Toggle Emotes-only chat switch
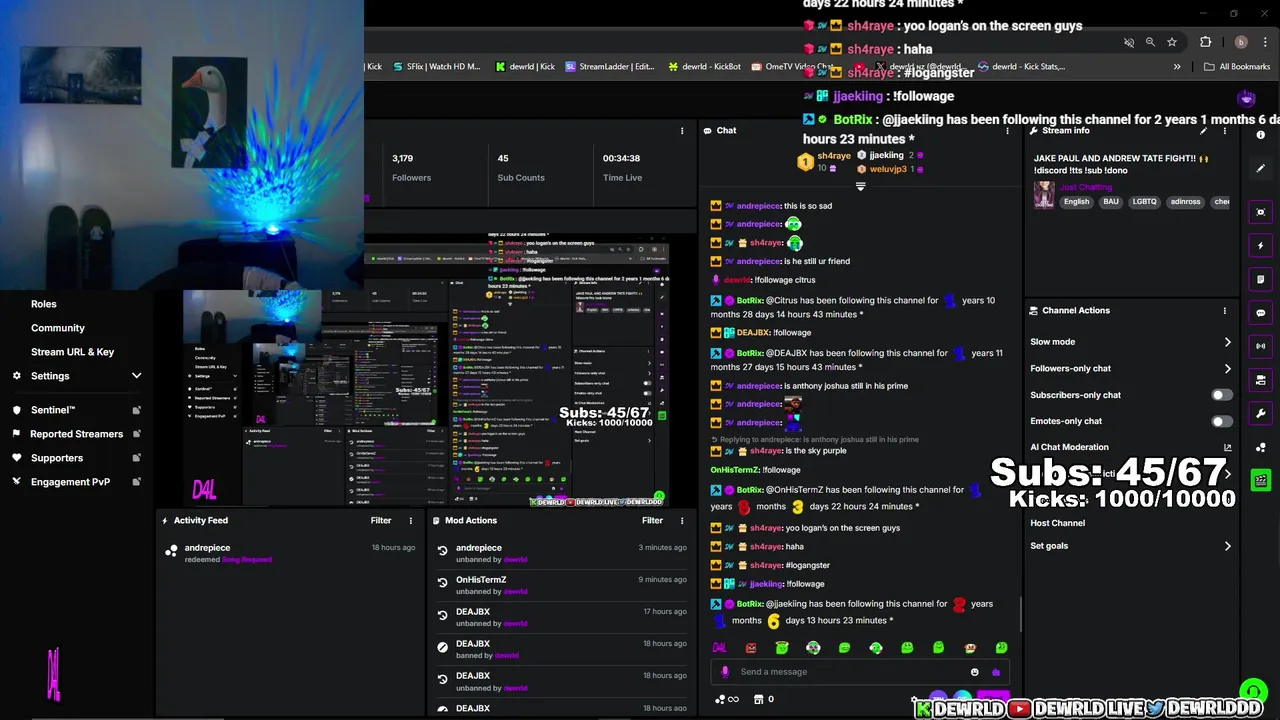 [1222, 421]
